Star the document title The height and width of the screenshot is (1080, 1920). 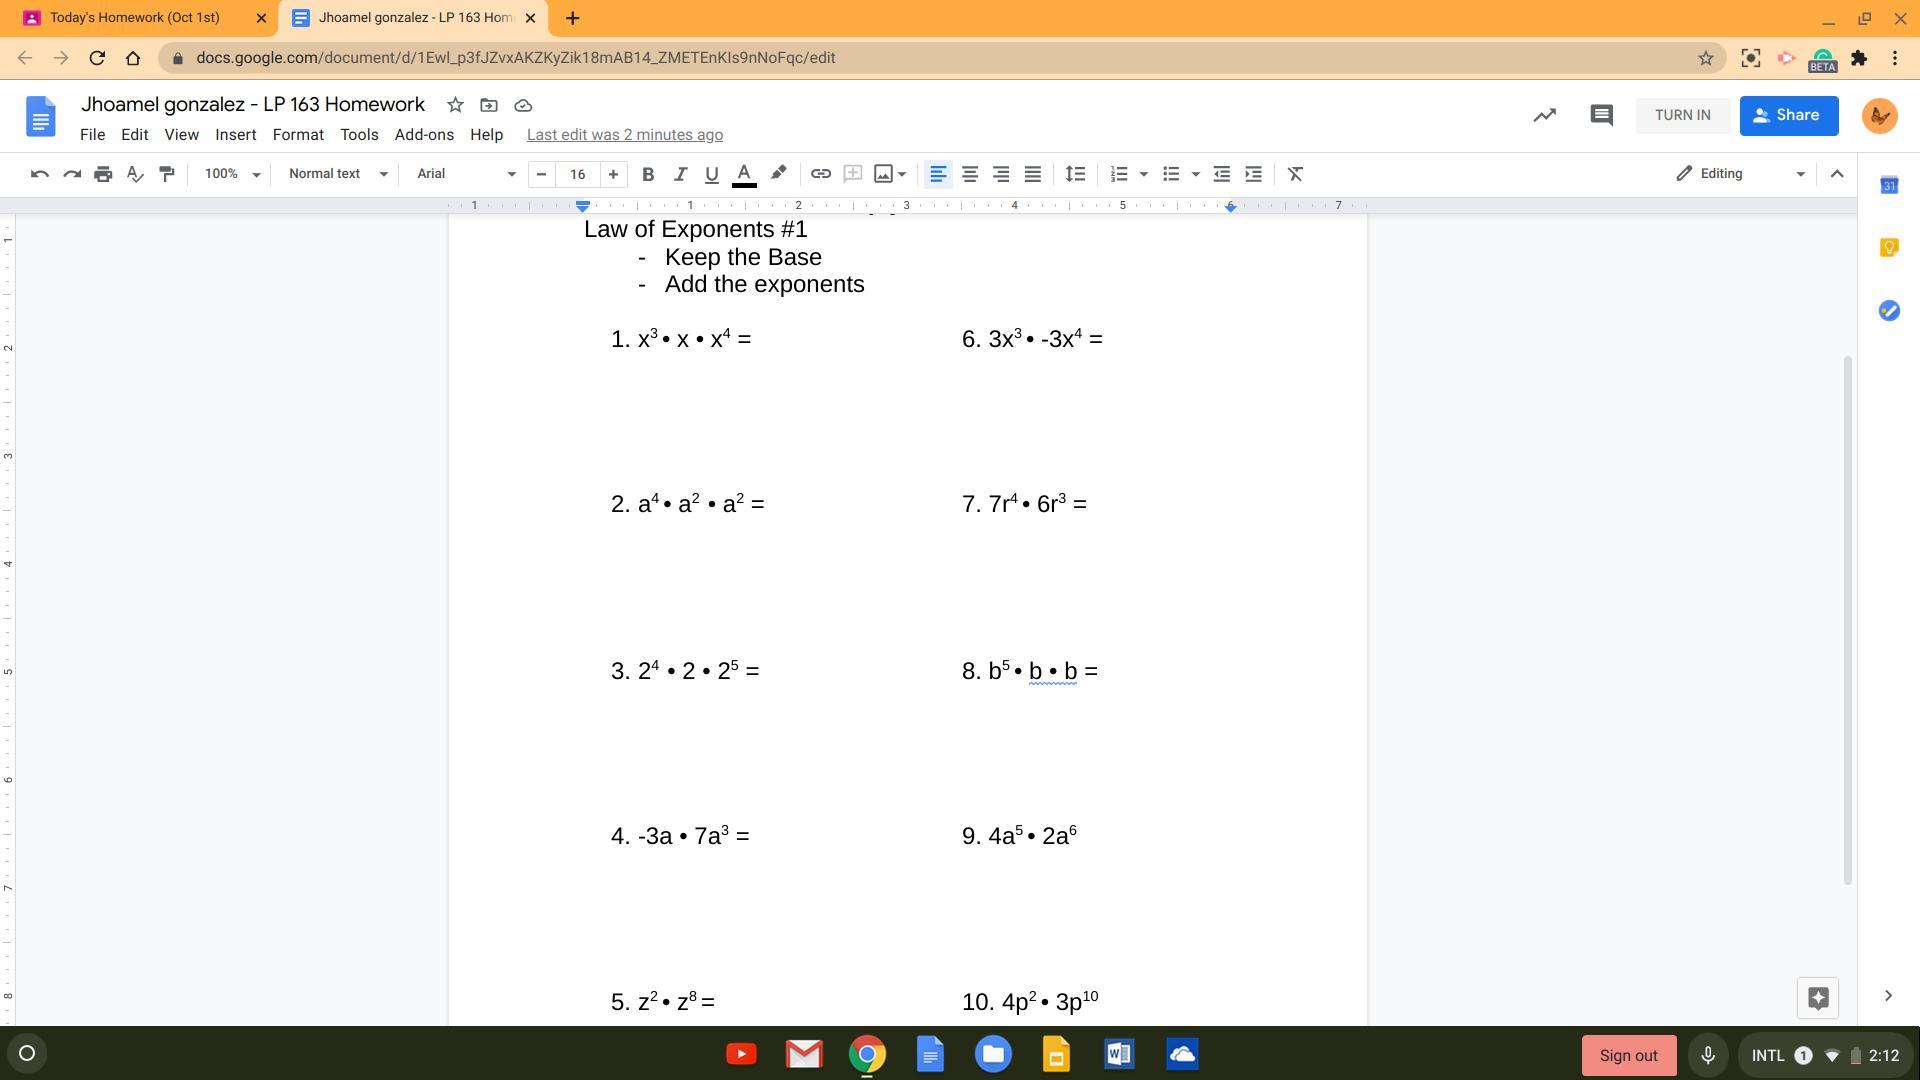pos(455,105)
